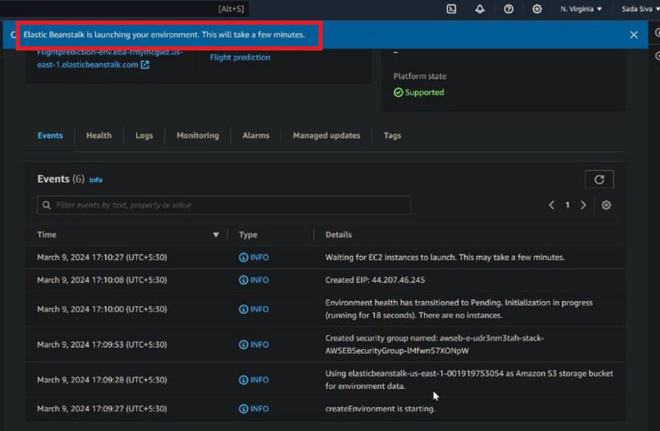Open the Monitoring tab

(x=197, y=136)
